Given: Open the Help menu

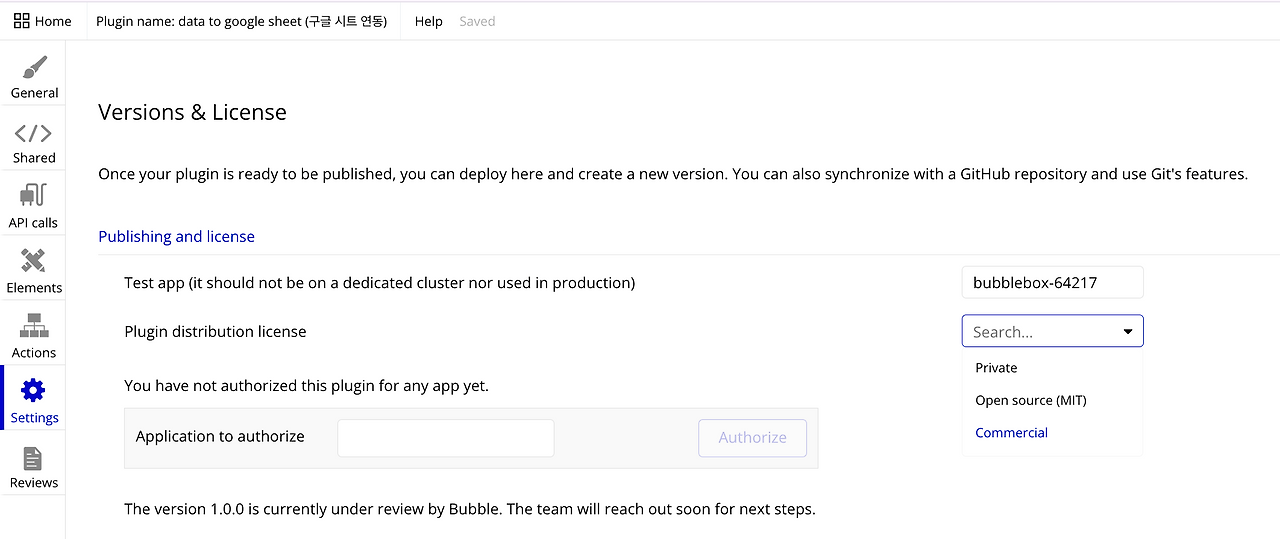Looking at the screenshot, I should (x=428, y=21).
